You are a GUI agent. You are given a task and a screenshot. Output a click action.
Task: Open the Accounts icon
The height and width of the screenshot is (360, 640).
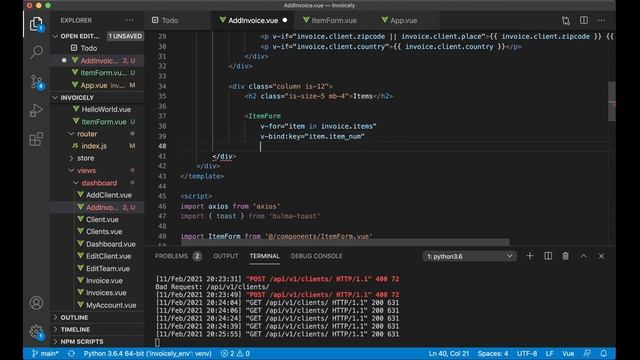36,303
